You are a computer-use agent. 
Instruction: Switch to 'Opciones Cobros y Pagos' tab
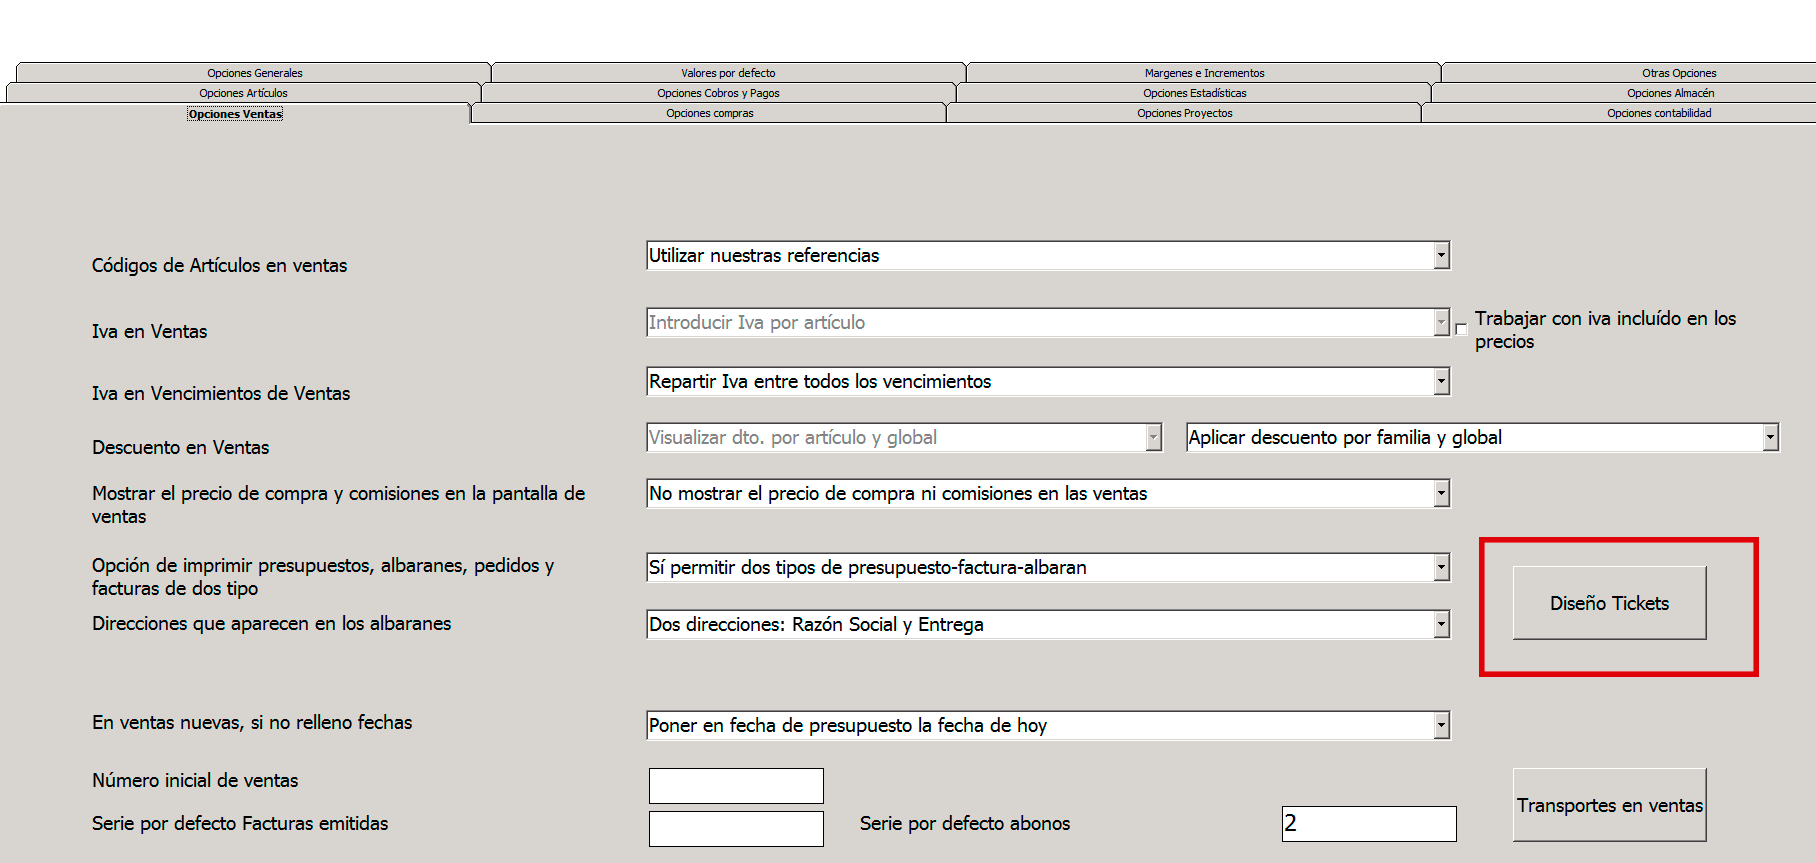(x=718, y=93)
